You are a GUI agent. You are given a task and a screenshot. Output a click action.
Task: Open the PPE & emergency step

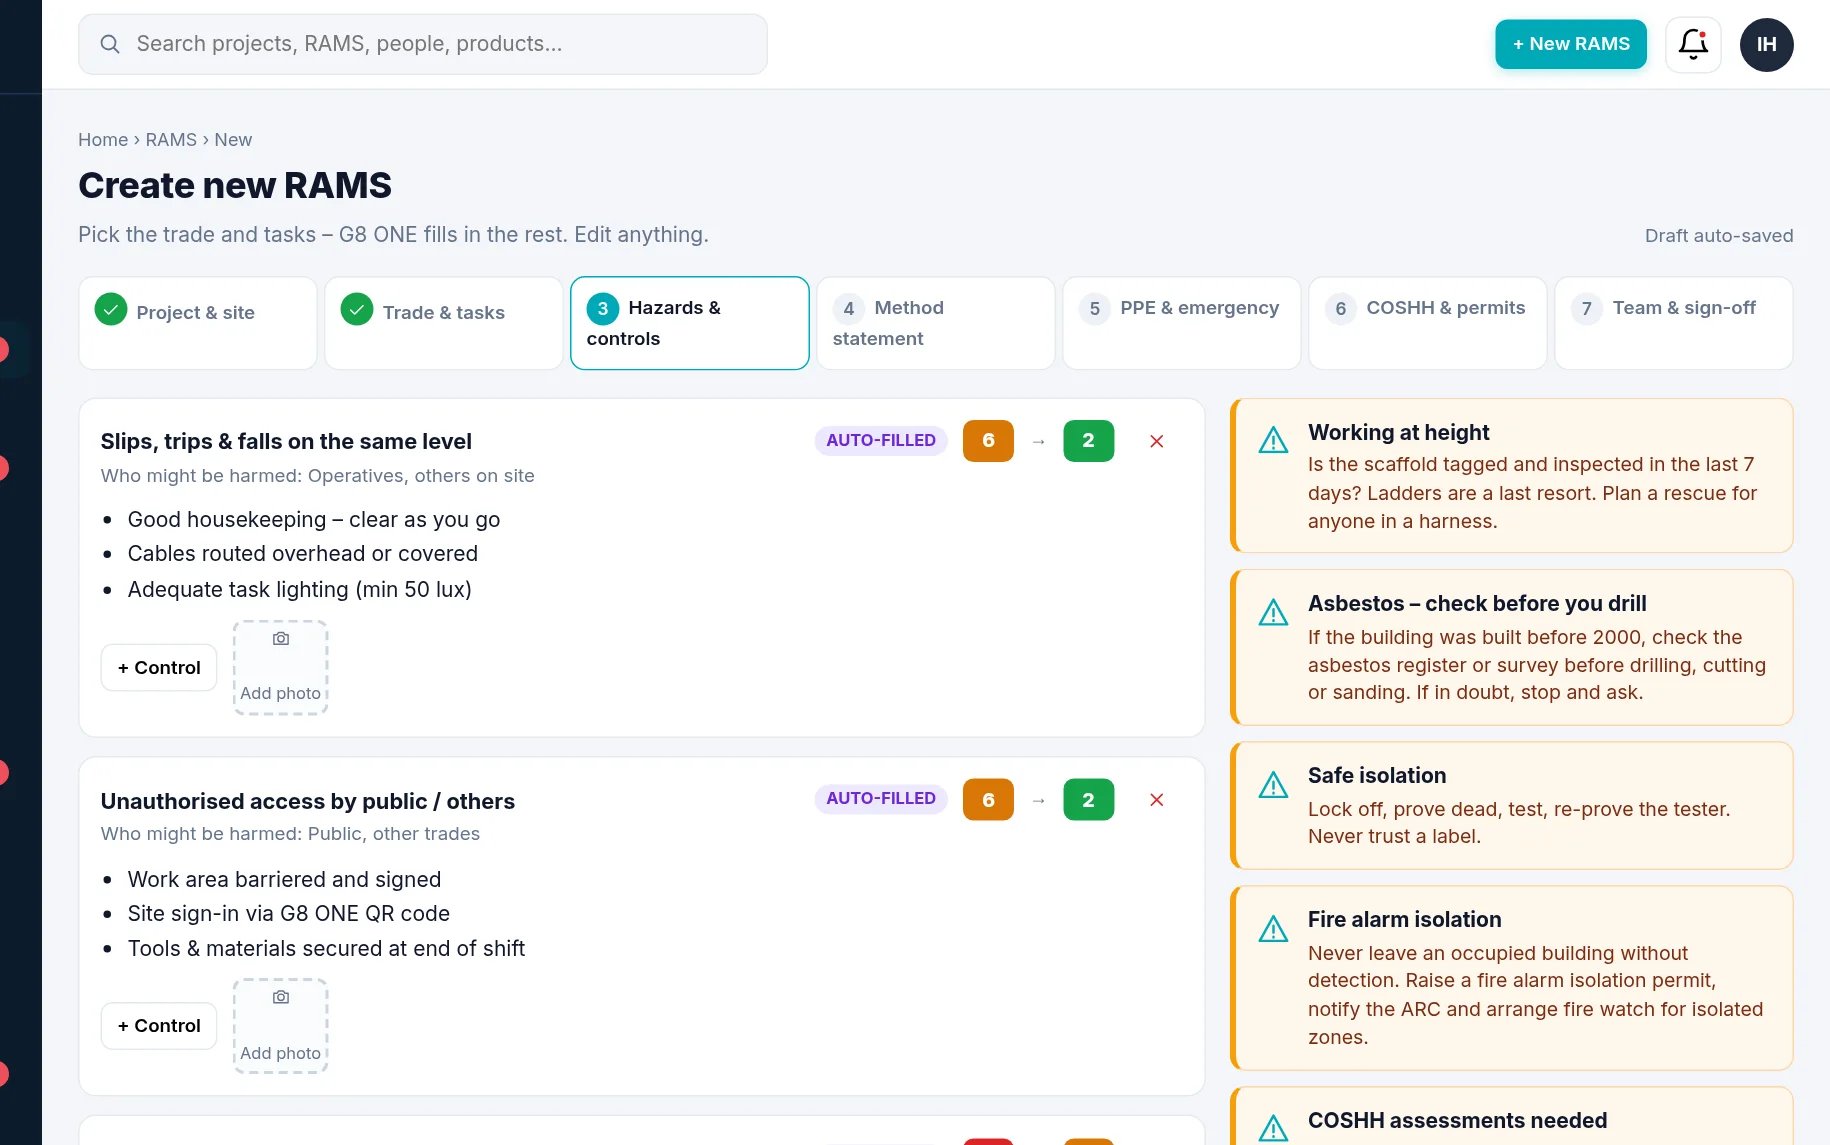point(1182,323)
